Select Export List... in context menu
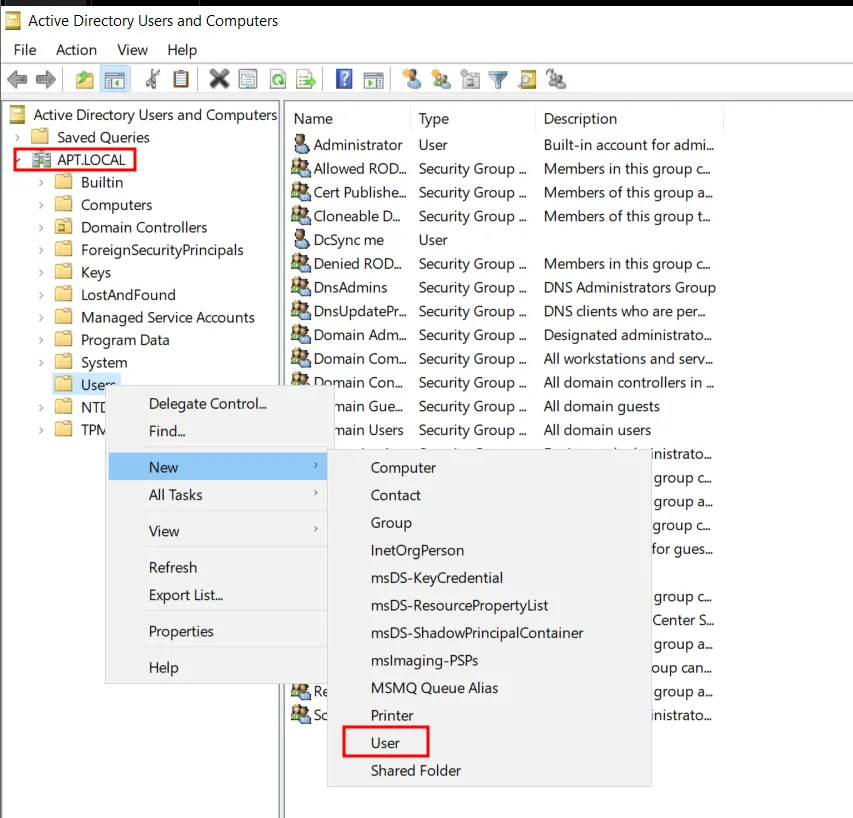 218,595
